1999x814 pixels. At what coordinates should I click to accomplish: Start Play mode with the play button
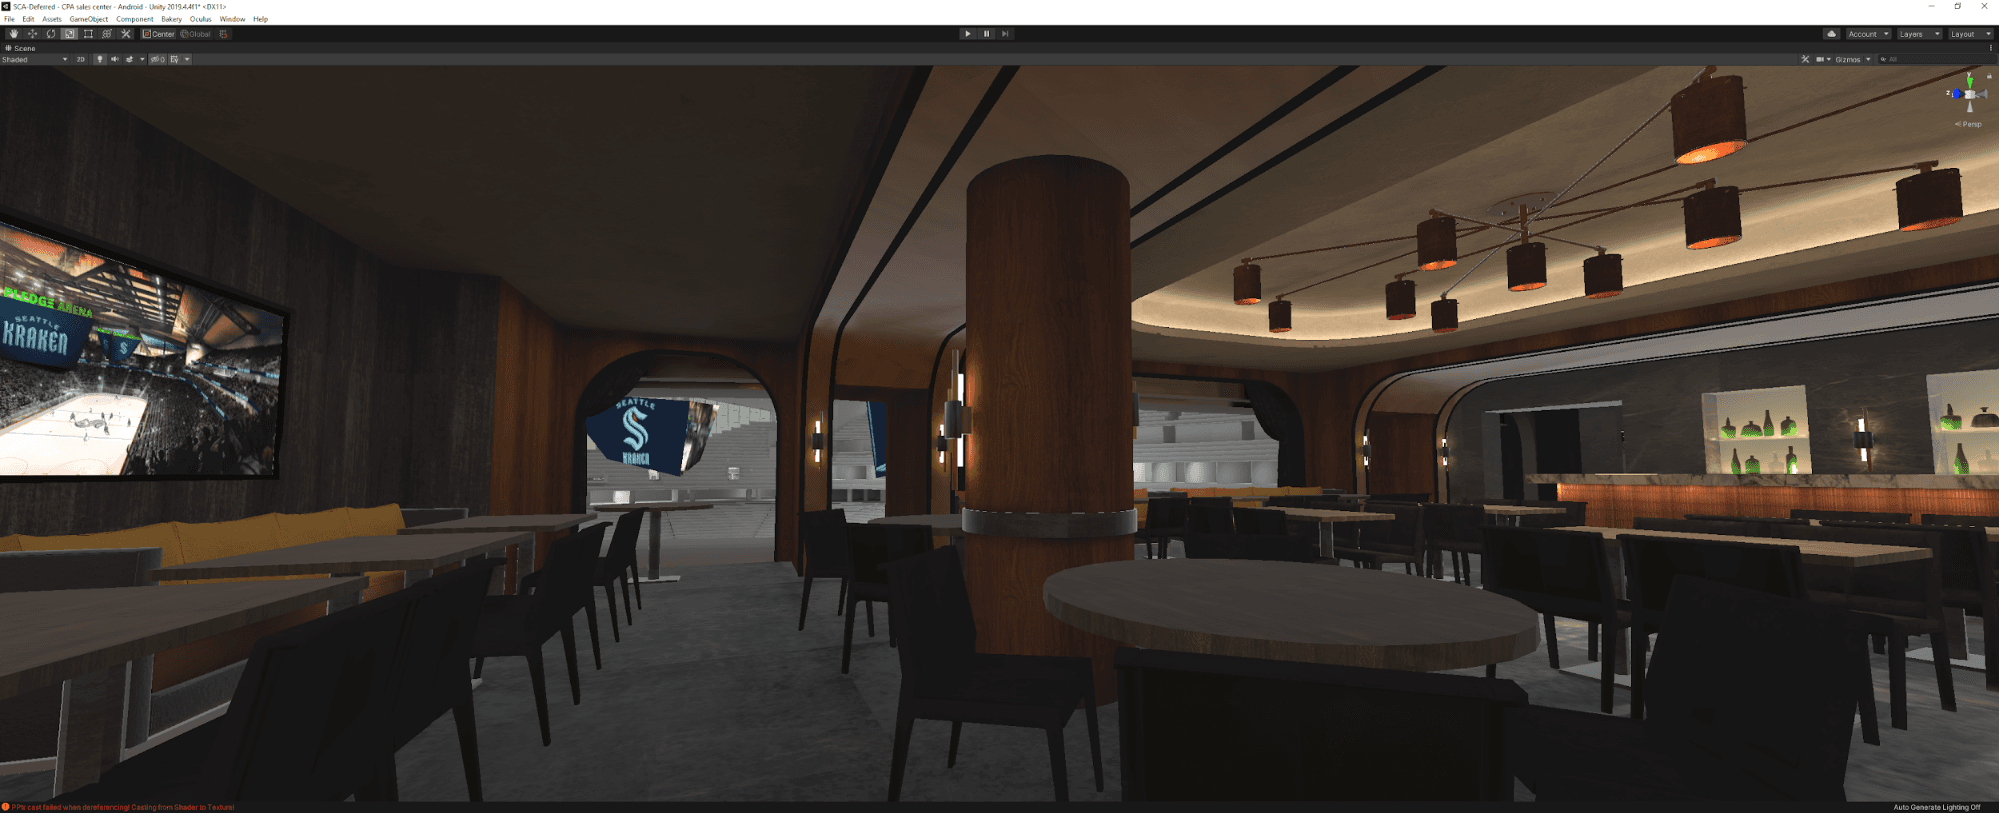tap(967, 34)
